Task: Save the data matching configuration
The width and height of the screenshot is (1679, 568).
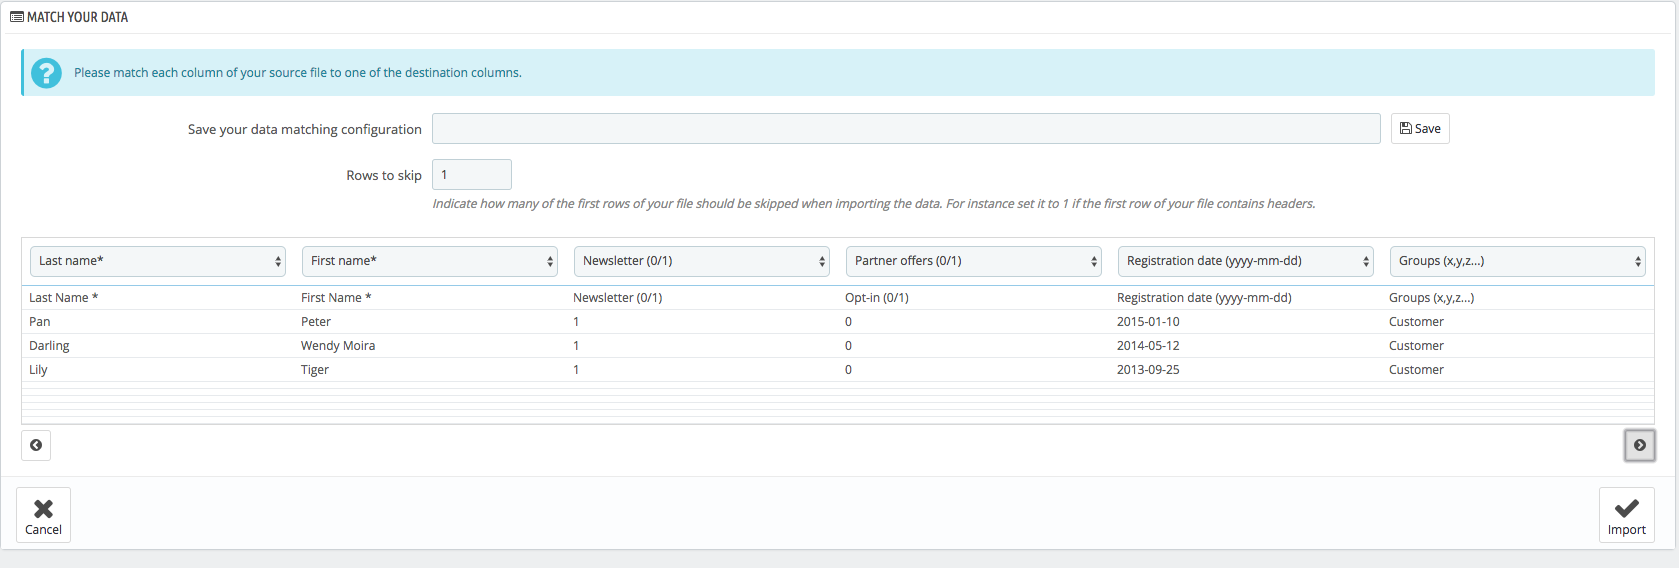Action: (x=1420, y=128)
